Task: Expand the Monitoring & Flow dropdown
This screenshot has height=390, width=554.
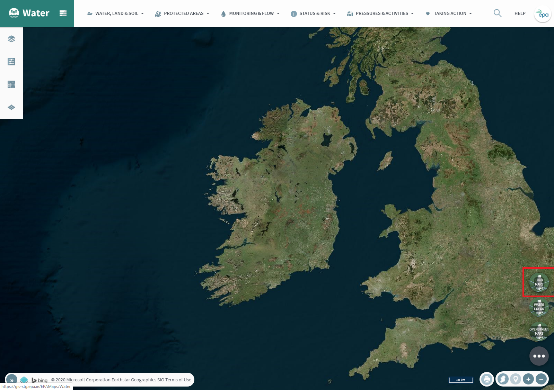Action: pos(250,13)
